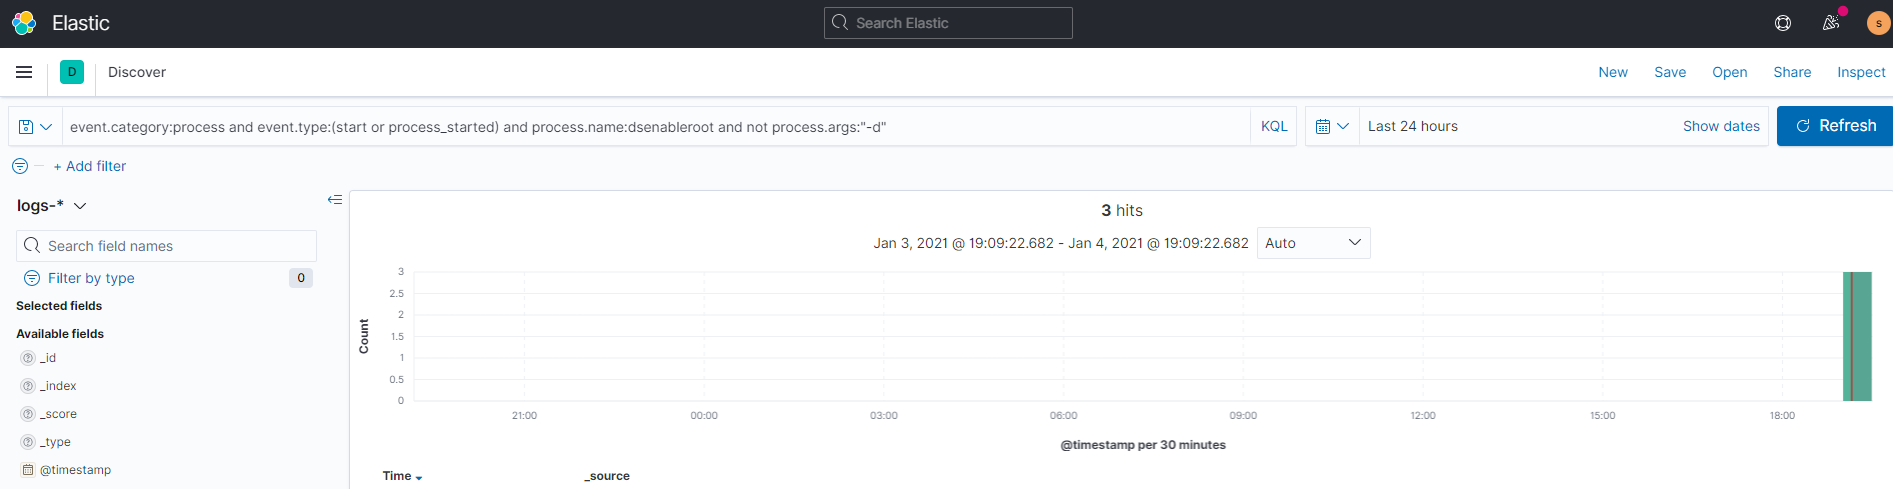Open the help menu icon
Viewport: 1893px width, 489px height.
click(1783, 23)
